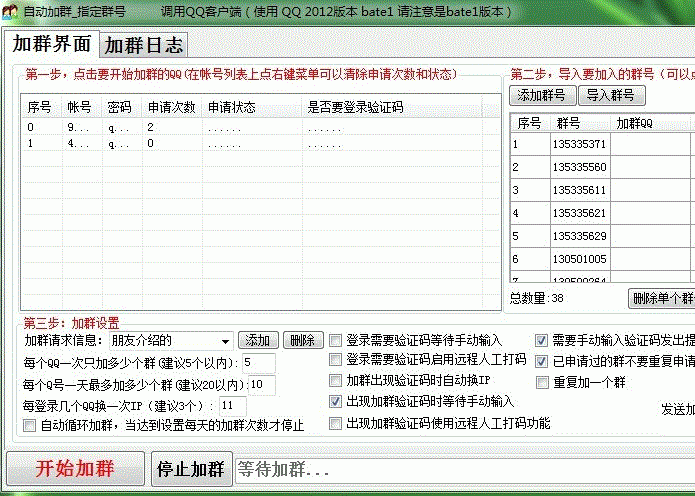This screenshot has height=496, width=695.
Task: Click the 添加群号 button
Action: [543, 95]
